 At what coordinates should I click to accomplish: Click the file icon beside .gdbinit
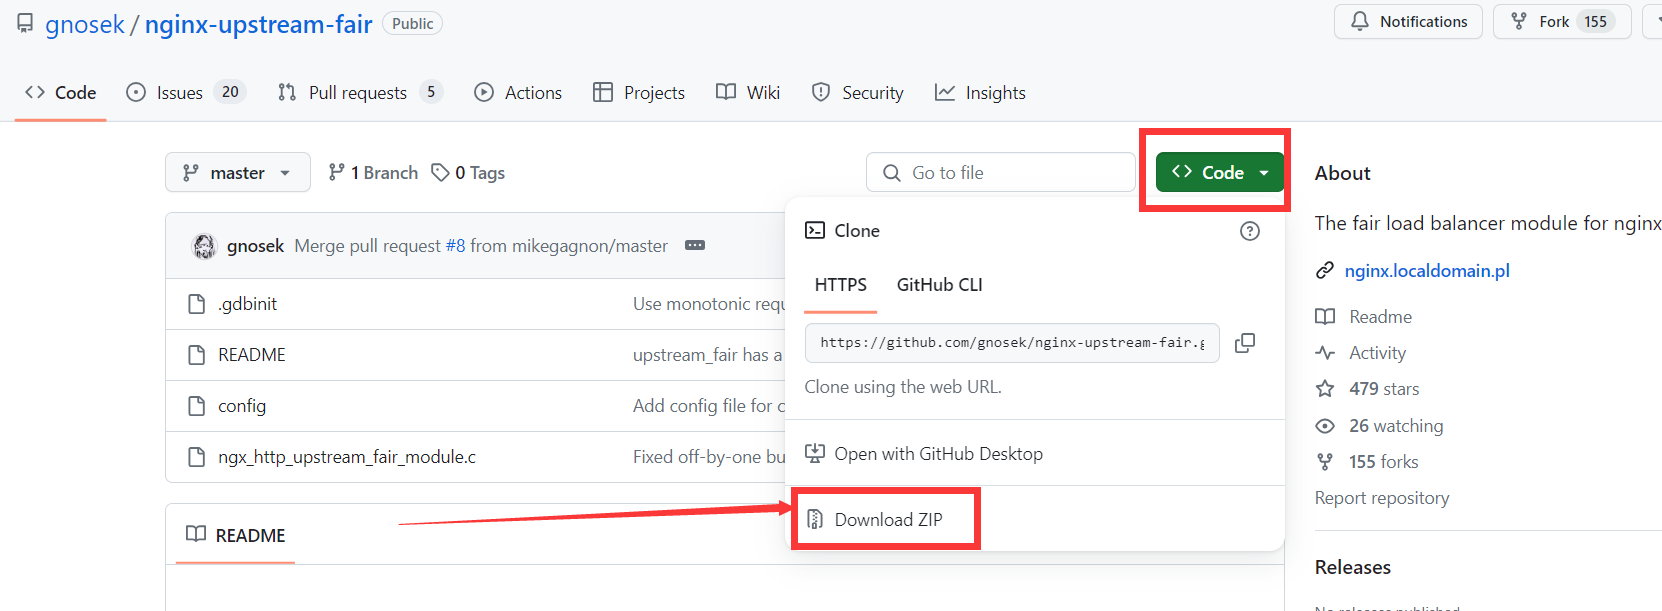(197, 304)
